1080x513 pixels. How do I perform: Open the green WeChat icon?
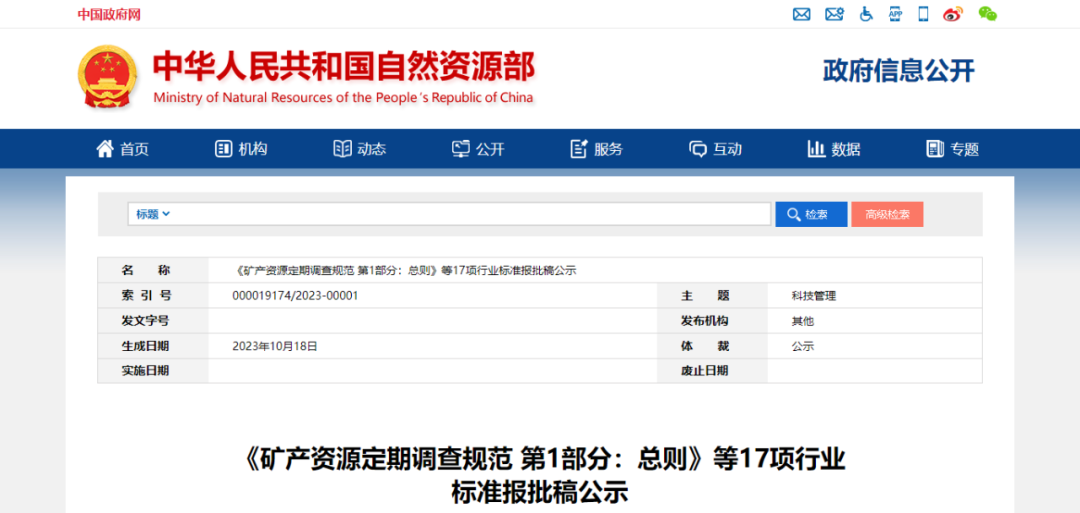pos(988,14)
